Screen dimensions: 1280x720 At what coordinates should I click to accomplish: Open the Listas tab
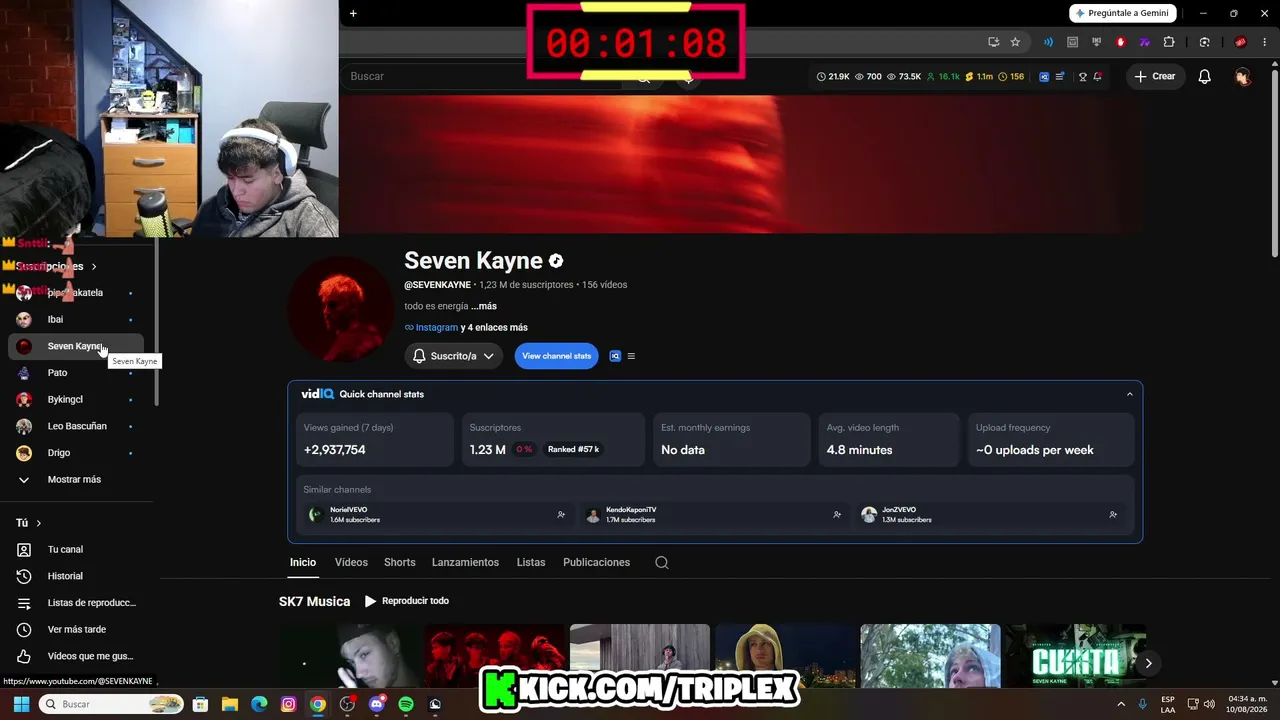pyautogui.click(x=531, y=562)
